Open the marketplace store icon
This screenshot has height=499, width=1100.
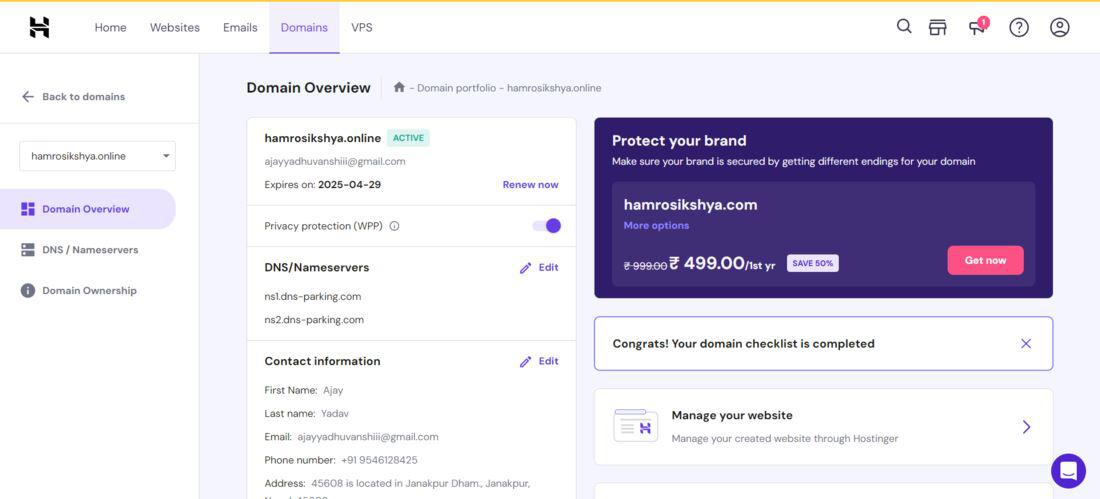pos(937,27)
